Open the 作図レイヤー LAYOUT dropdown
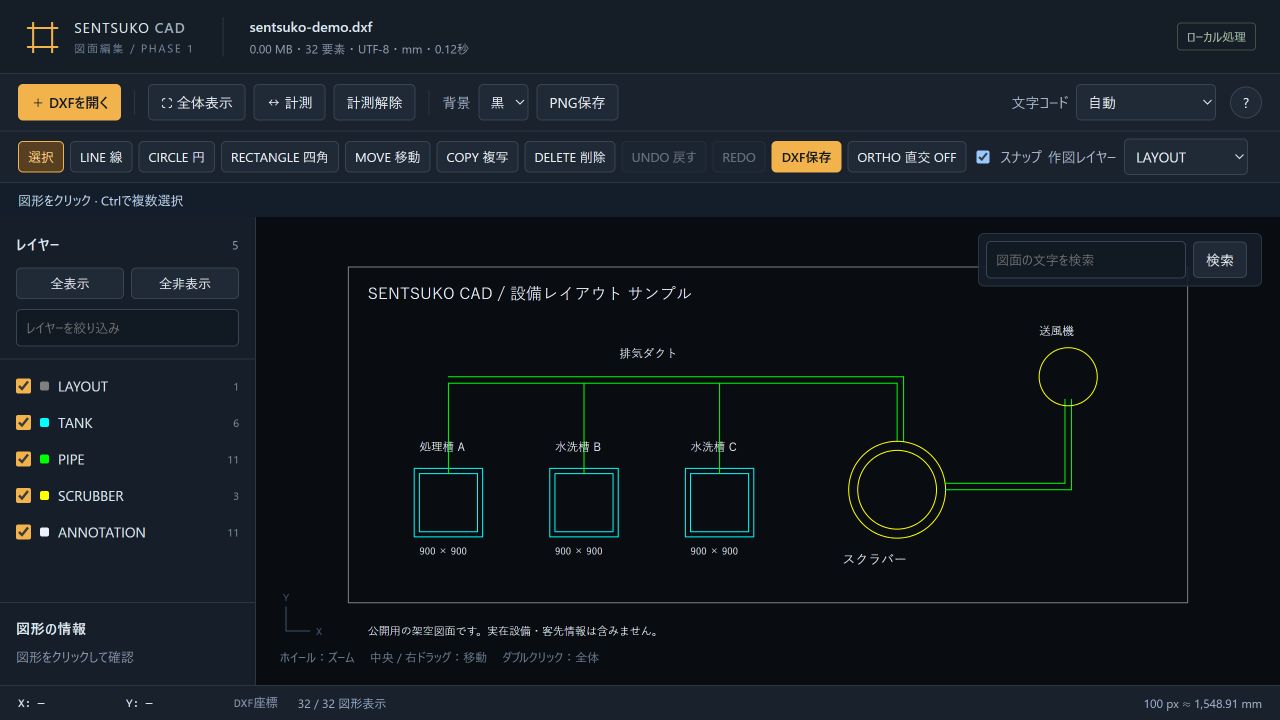 (x=1186, y=157)
